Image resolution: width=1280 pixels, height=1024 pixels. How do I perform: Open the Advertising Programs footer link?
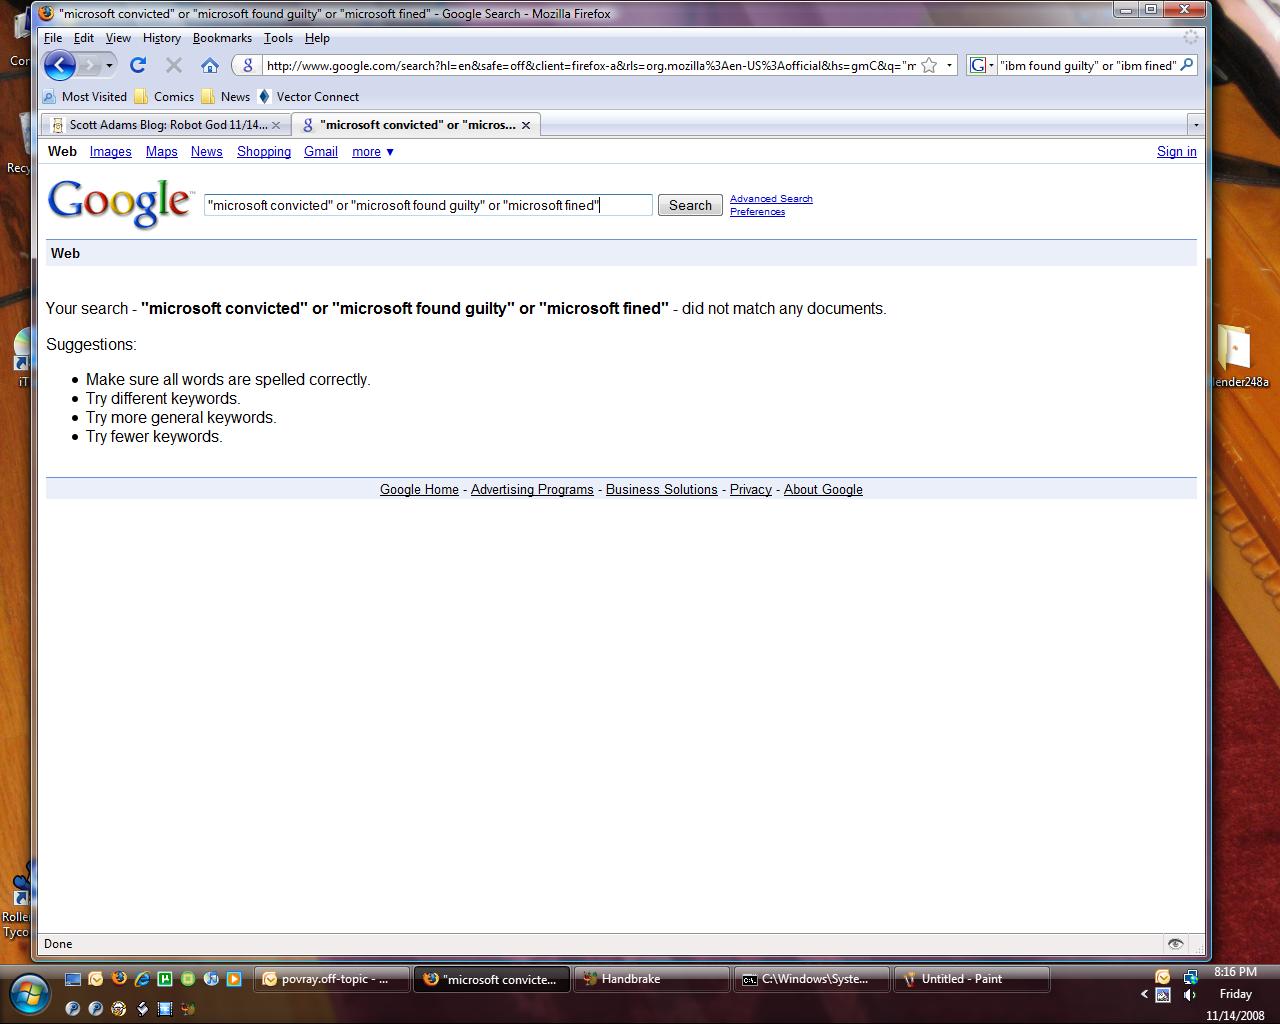pos(532,490)
